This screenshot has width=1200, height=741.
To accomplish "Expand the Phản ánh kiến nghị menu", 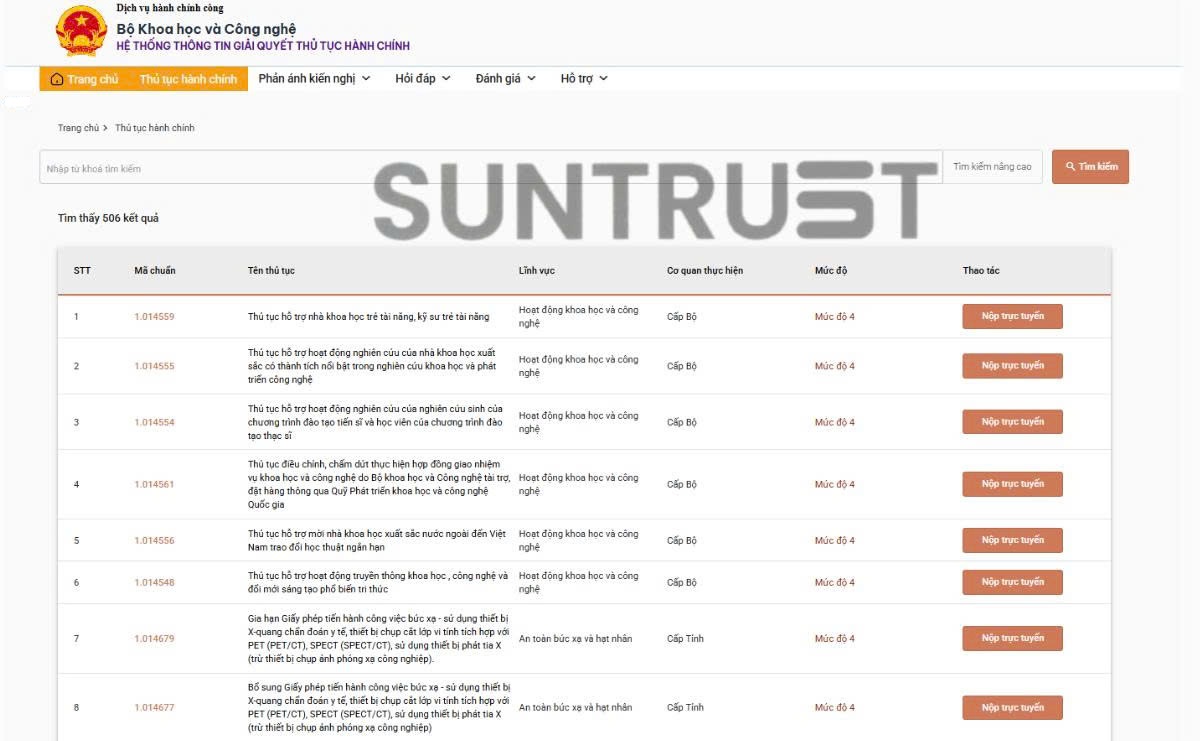I will 314,79.
